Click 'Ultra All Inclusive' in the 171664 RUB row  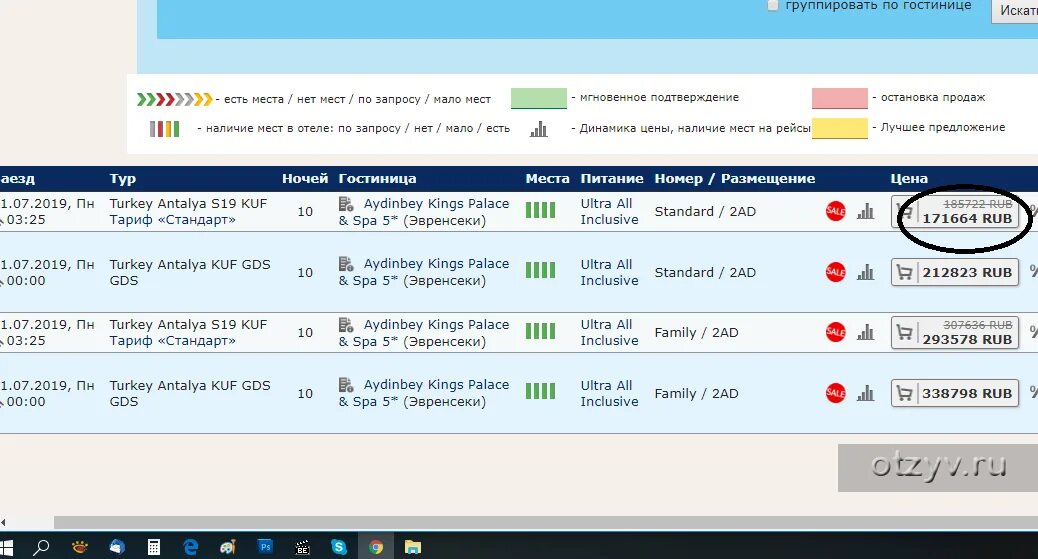[610, 211]
